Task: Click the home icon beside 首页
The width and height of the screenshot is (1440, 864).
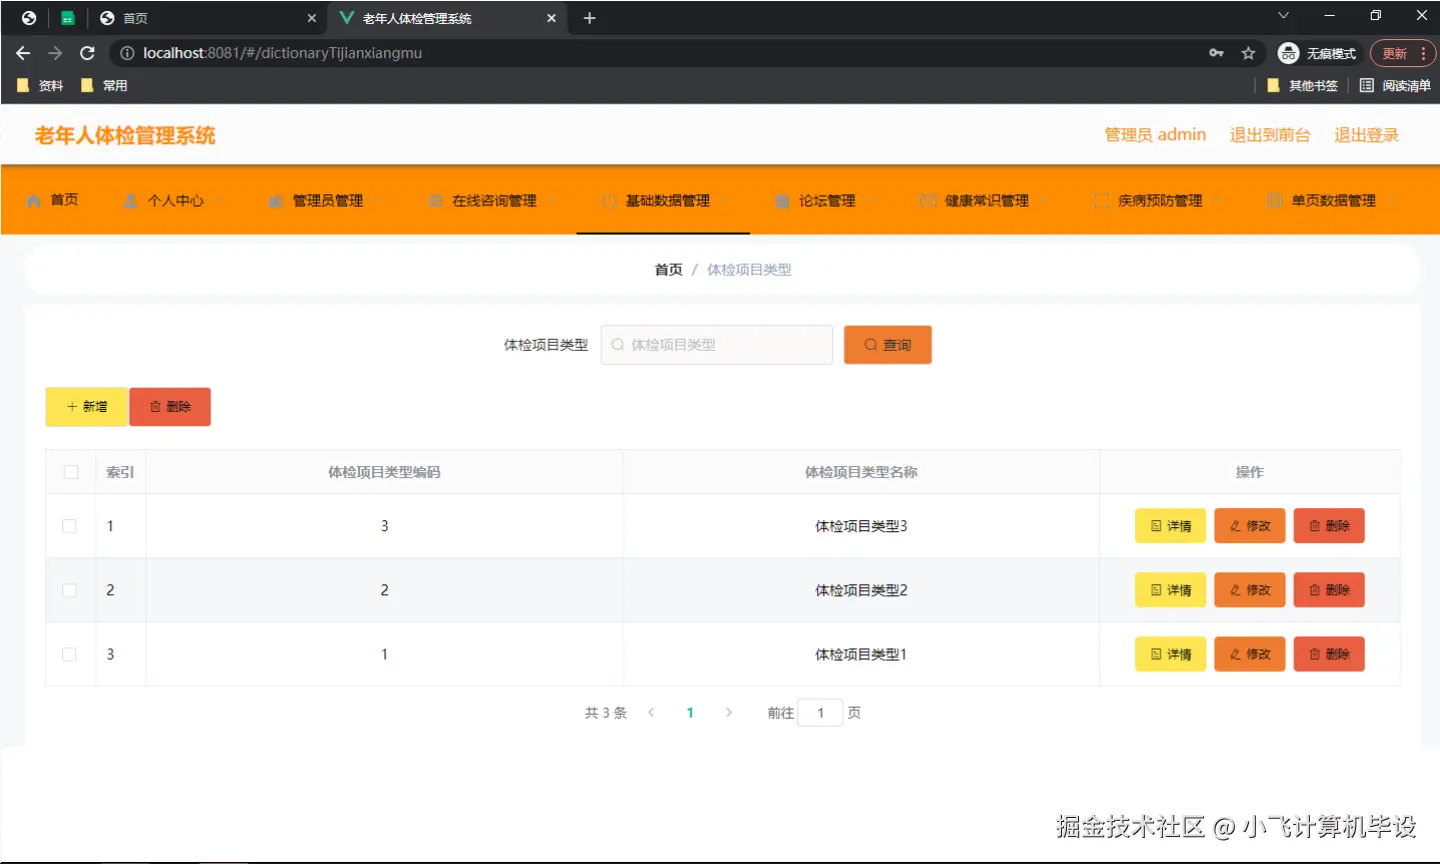Action: (x=33, y=199)
